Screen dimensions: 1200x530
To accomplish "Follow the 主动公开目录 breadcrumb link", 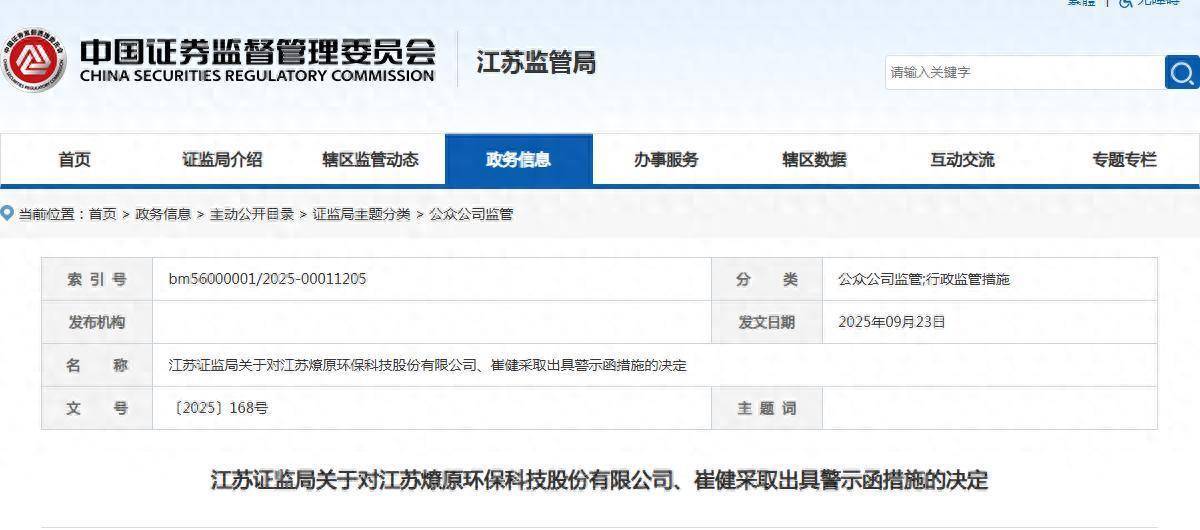I will (x=252, y=214).
